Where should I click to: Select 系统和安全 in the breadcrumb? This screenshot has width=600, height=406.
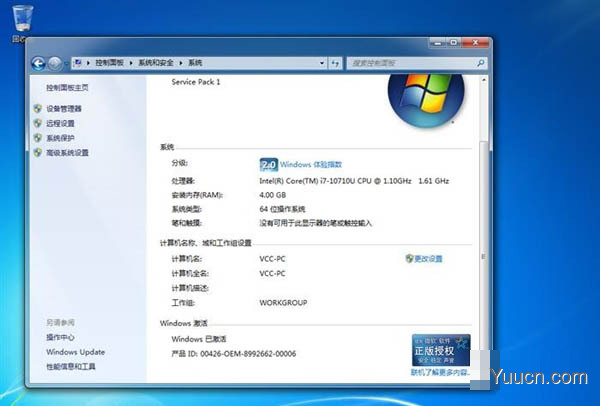click(156, 63)
